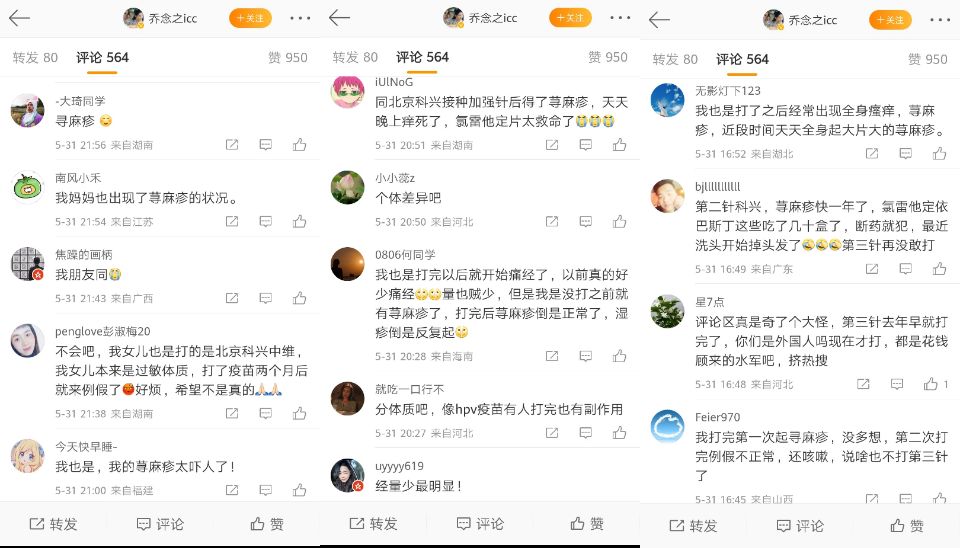This screenshot has height=548, width=960.
Task: Follow 乔念之icc in the left panel
Action: point(250,18)
